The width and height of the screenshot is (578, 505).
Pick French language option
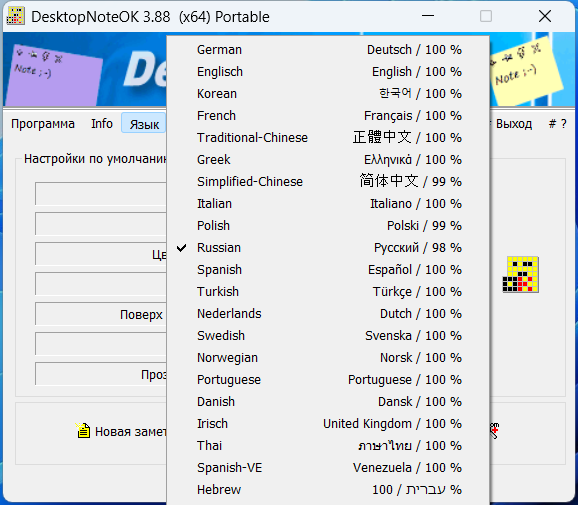328,116
